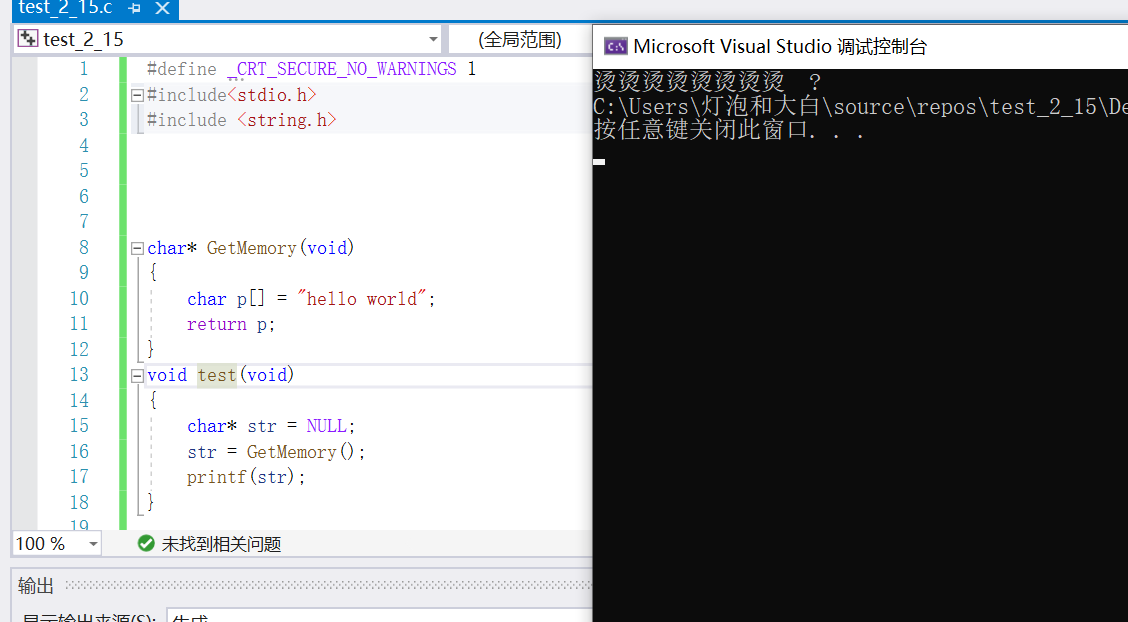Click the _CRT_SECURE_NO_WARNINGS macro on line 1
The height and width of the screenshot is (622, 1128).
coord(342,69)
